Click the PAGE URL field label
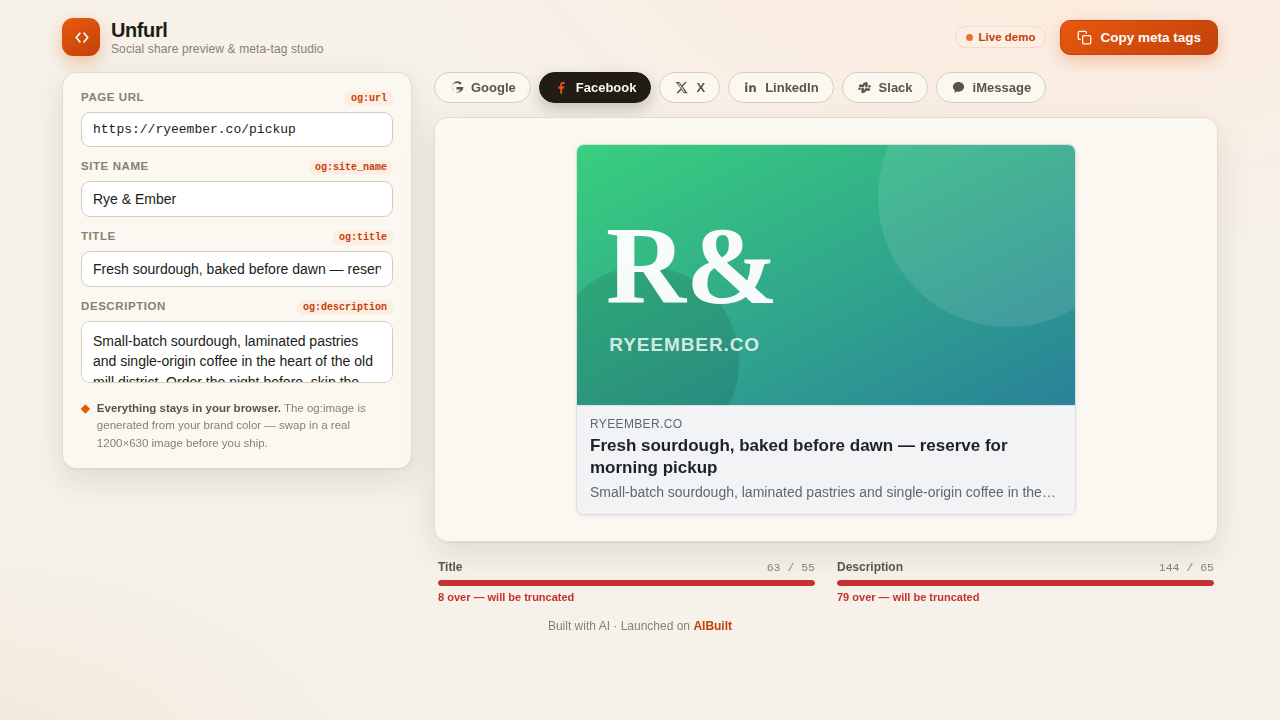Viewport: 1280px width, 720px height. [x=112, y=97]
